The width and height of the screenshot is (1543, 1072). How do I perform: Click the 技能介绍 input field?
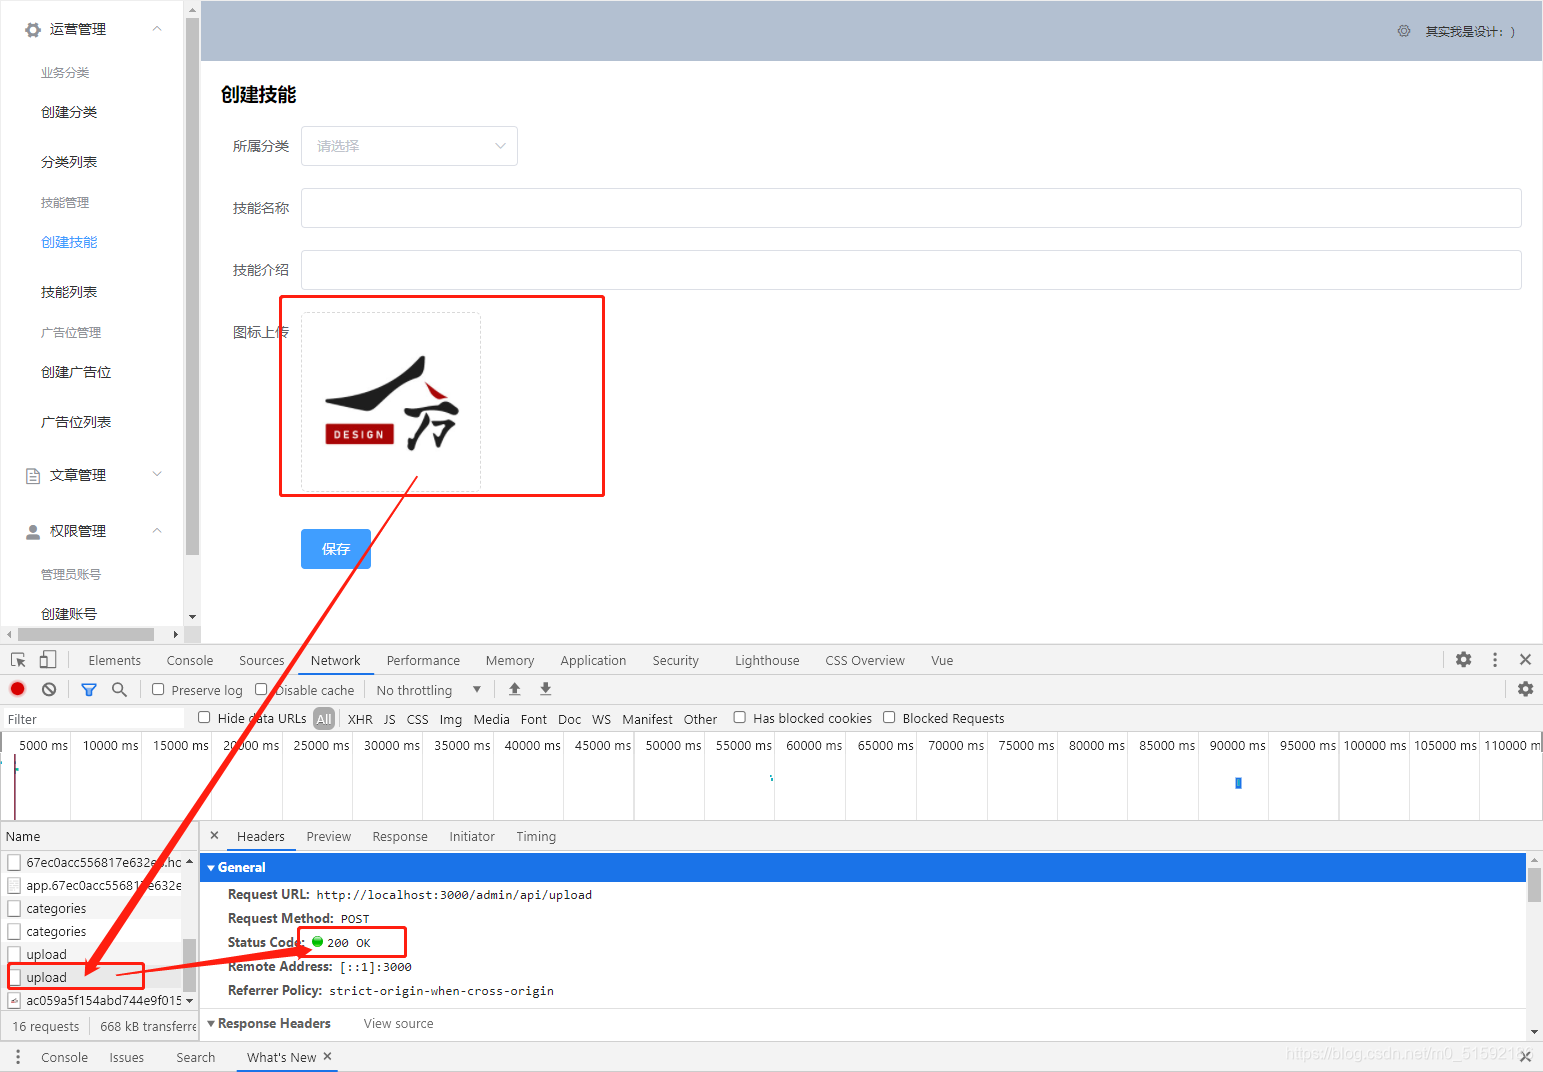pyautogui.click(x=911, y=270)
